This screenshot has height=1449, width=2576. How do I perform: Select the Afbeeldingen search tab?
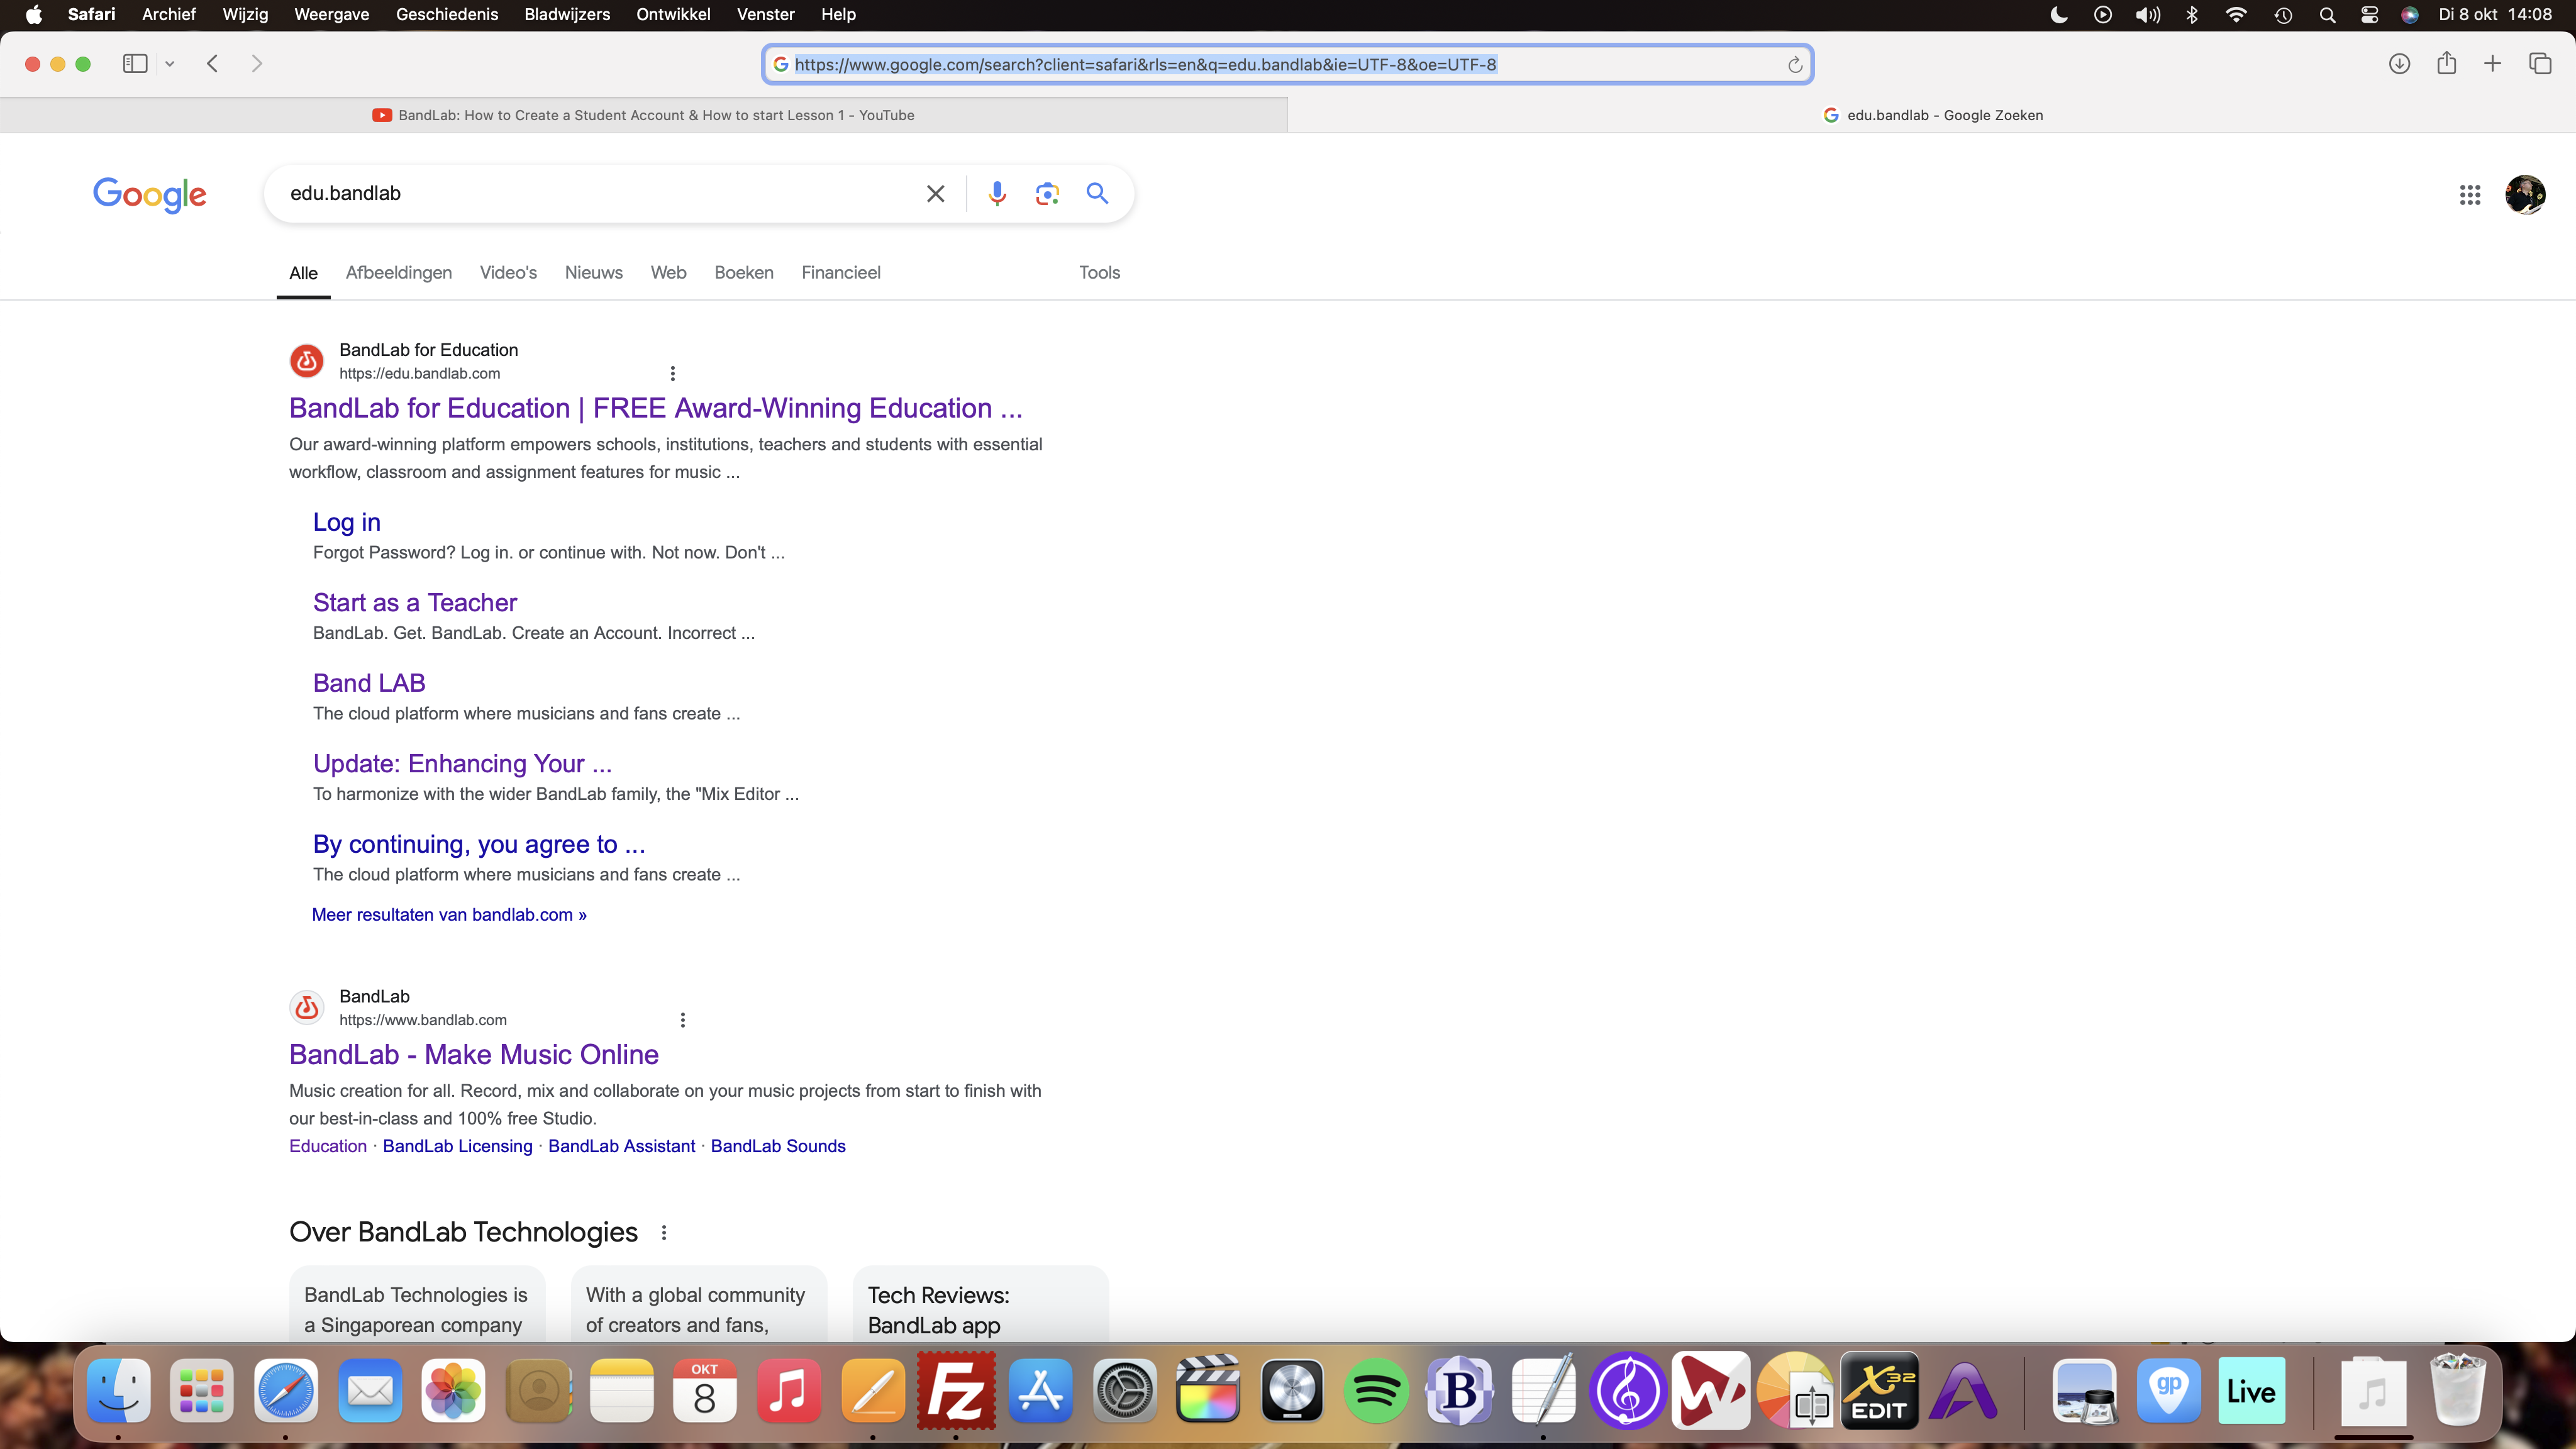398,272
